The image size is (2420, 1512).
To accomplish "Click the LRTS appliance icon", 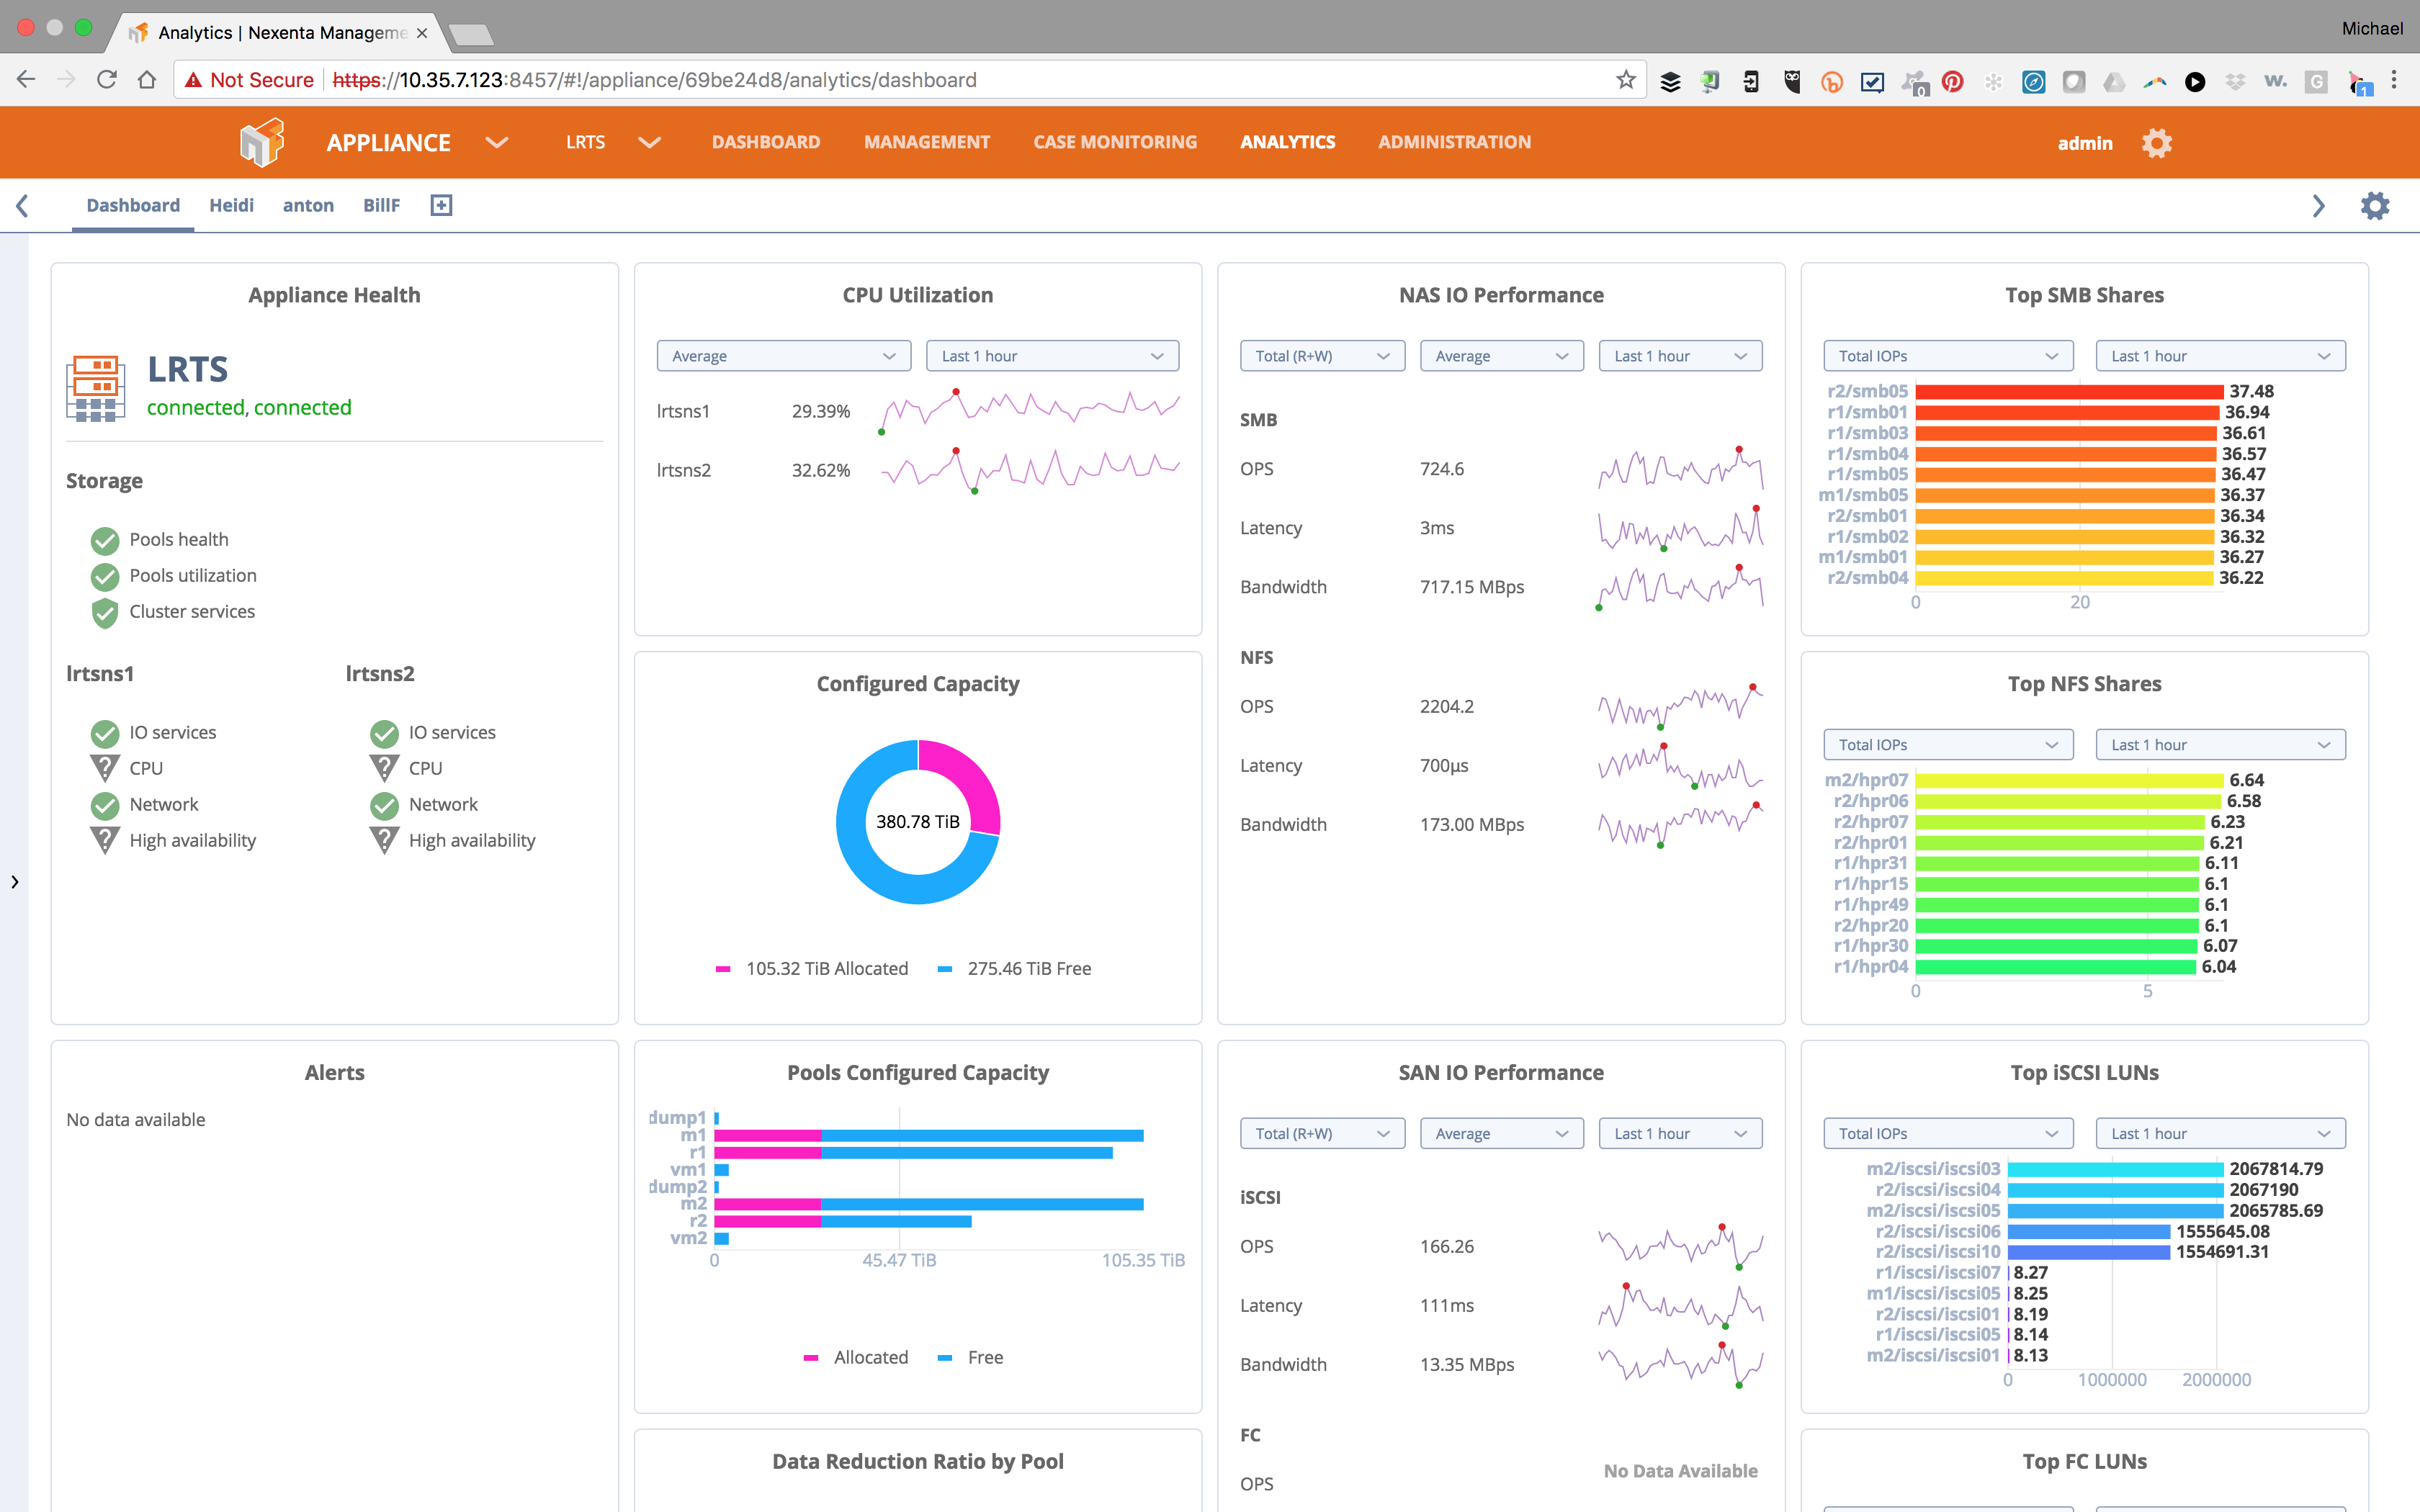I will click(97, 387).
